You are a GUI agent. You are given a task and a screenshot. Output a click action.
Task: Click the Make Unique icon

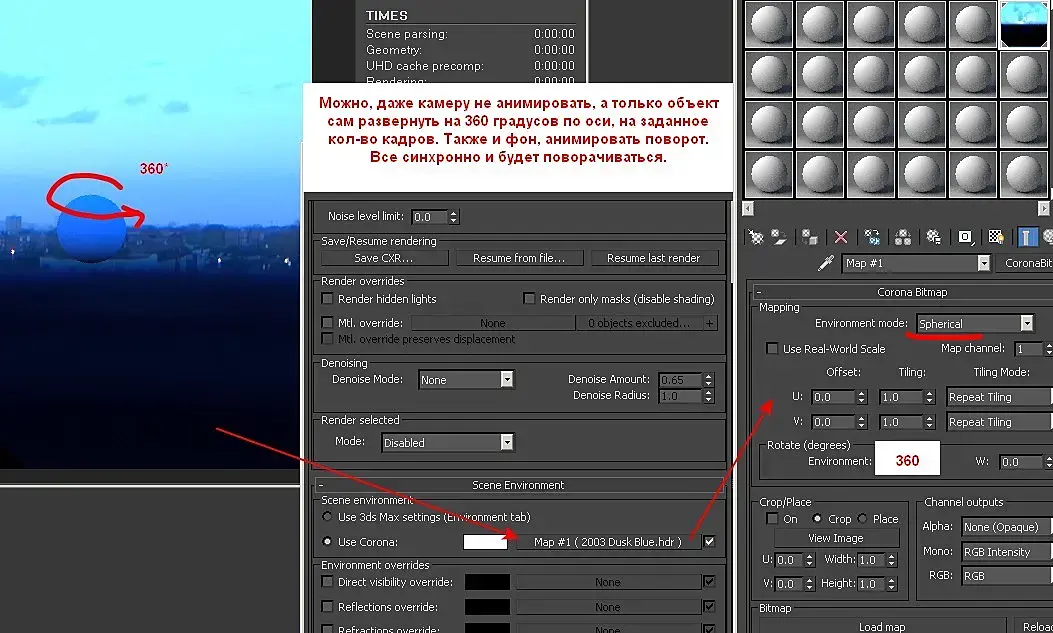[903, 237]
